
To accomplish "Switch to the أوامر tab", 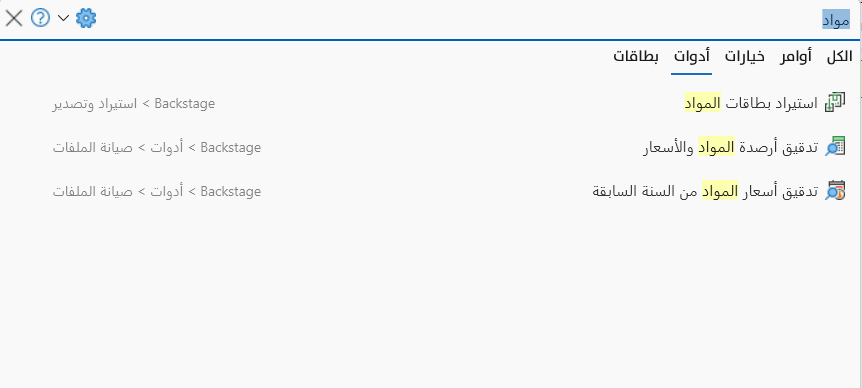I will (795, 57).
